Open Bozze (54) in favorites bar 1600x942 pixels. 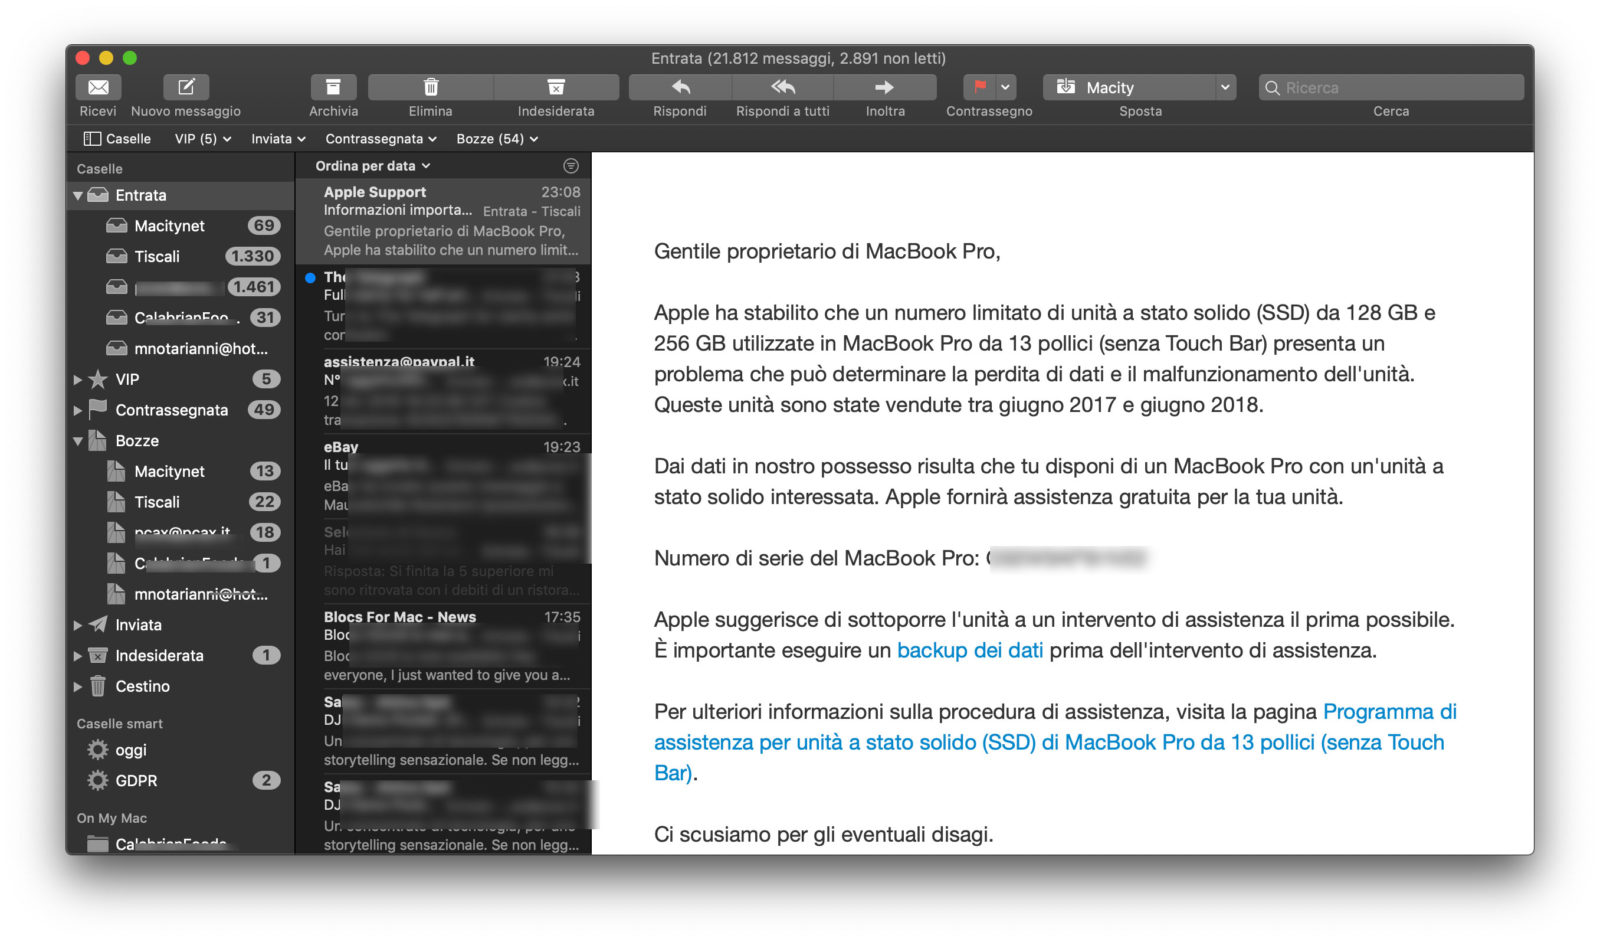pyautogui.click(x=497, y=139)
